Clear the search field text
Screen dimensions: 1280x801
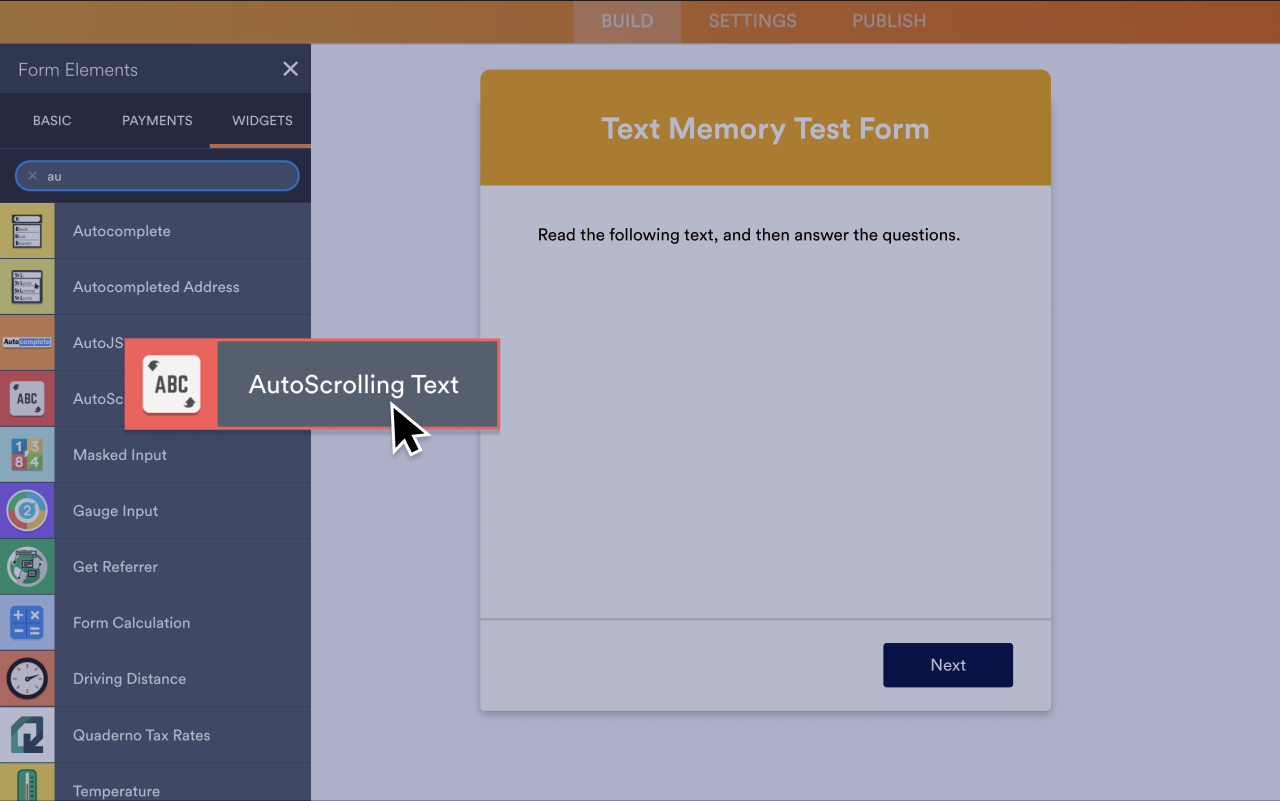point(32,175)
